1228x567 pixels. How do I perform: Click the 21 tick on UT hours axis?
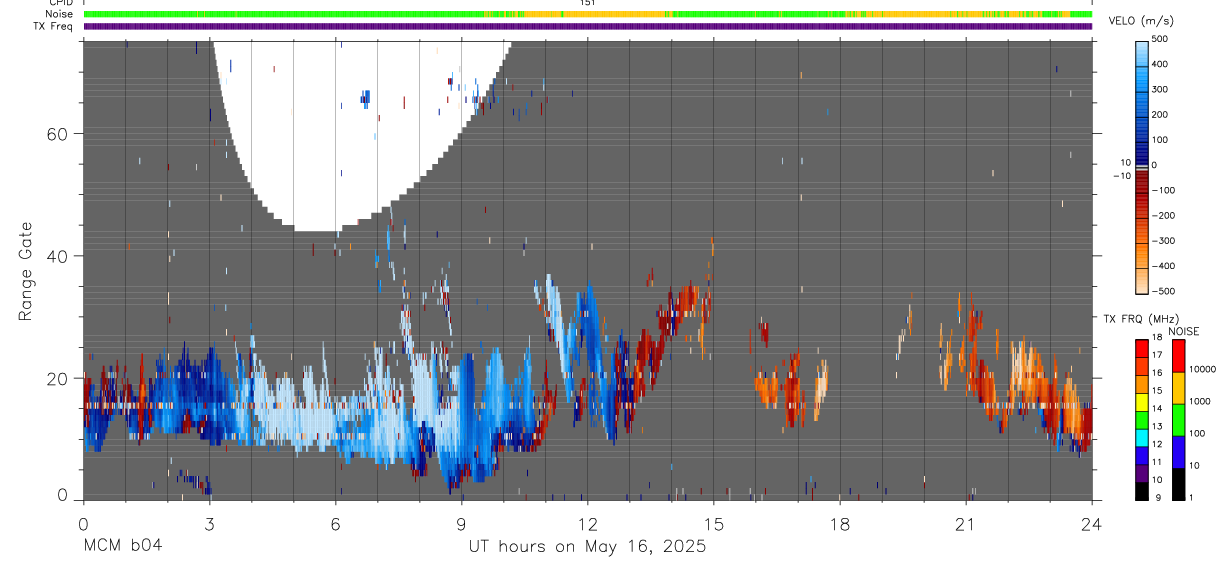tap(965, 523)
